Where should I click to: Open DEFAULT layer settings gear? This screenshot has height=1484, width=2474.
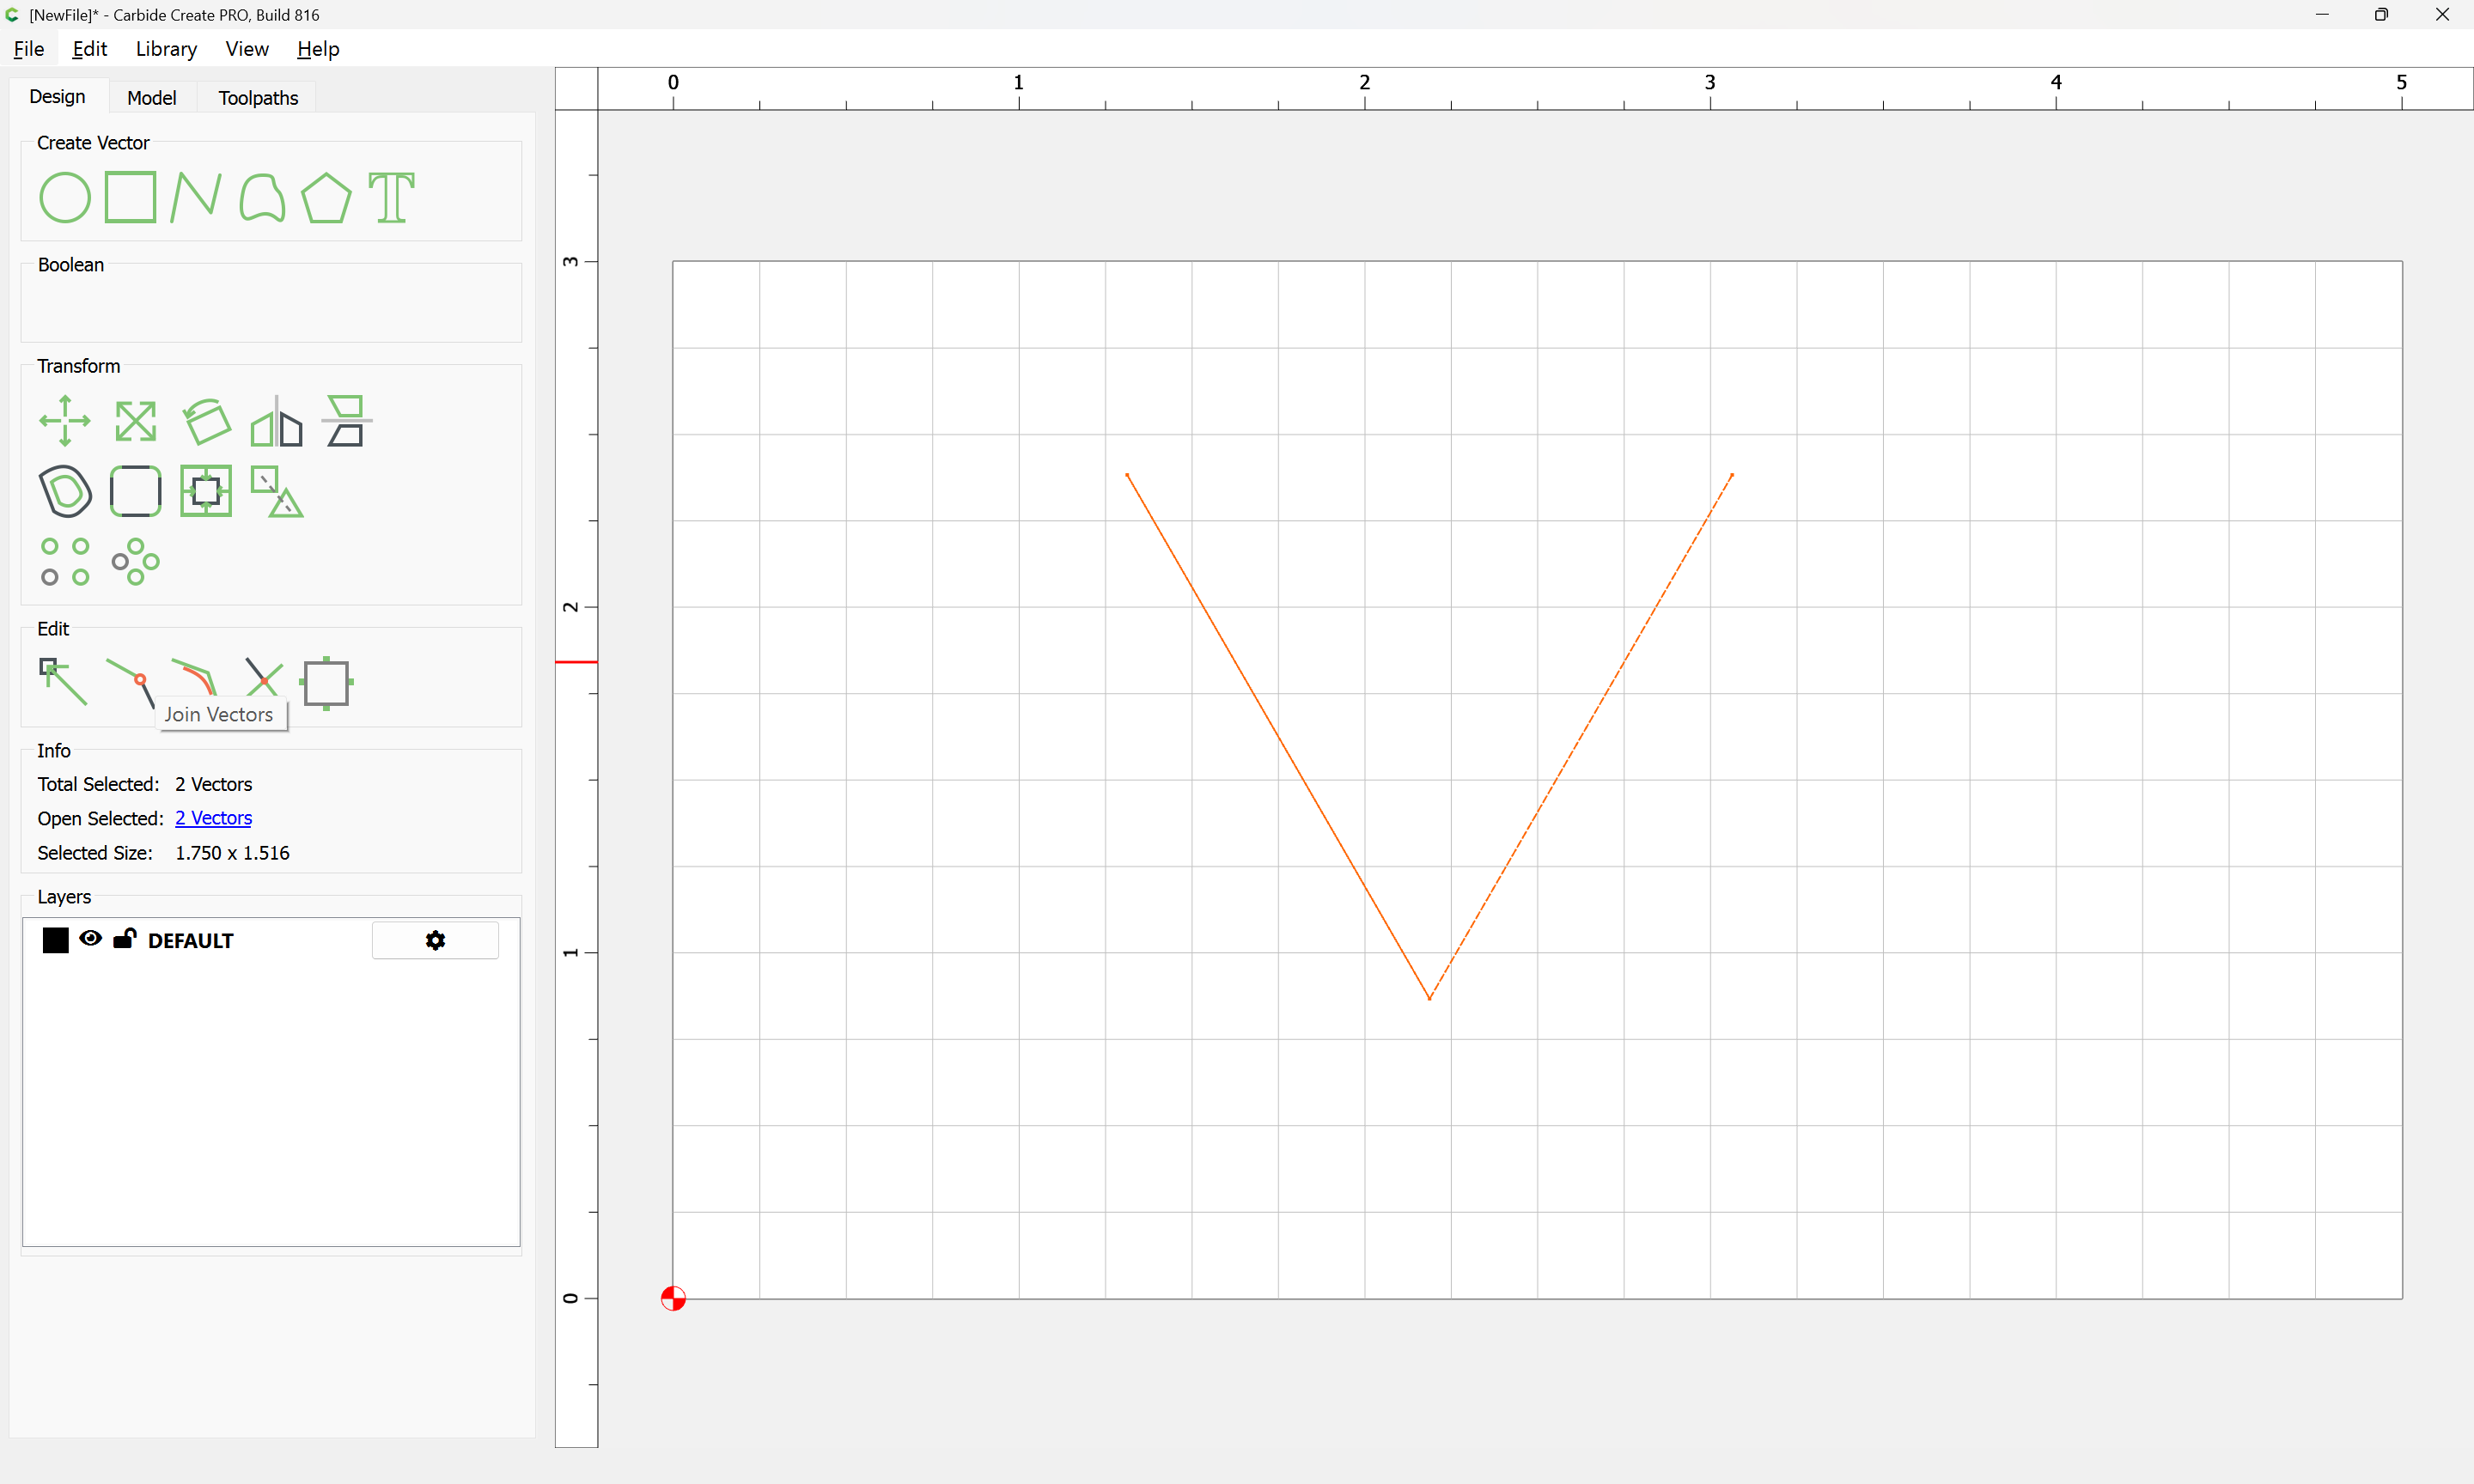tap(435, 940)
